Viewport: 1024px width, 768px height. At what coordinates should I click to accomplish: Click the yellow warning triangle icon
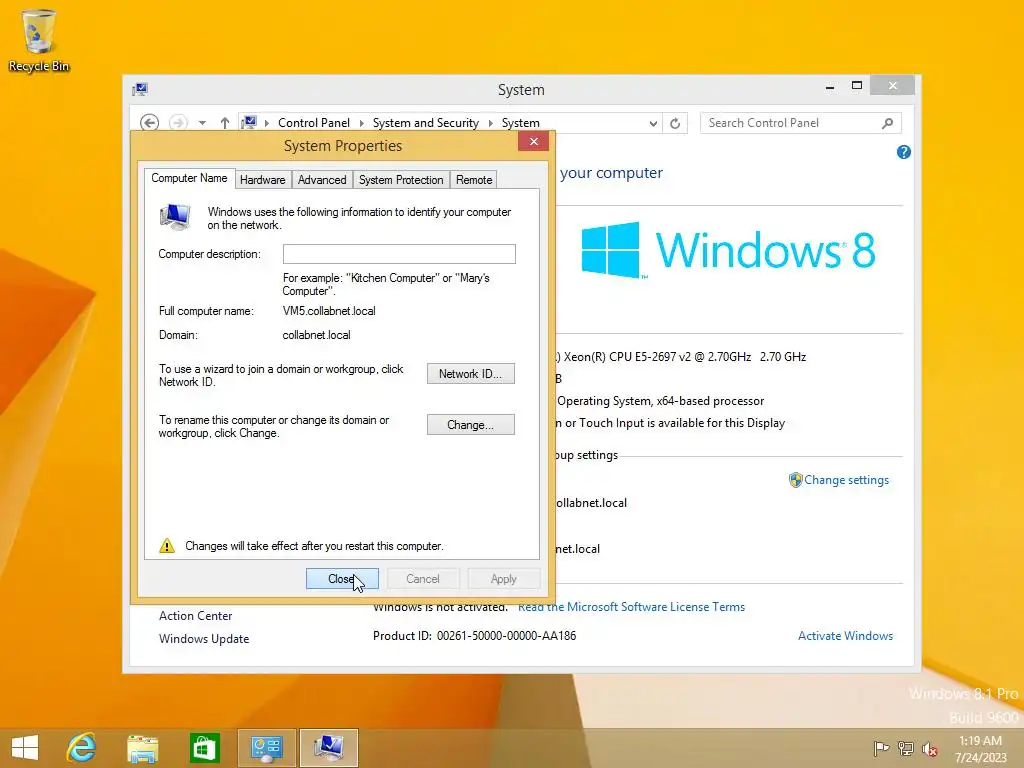click(x=167, y=546)
